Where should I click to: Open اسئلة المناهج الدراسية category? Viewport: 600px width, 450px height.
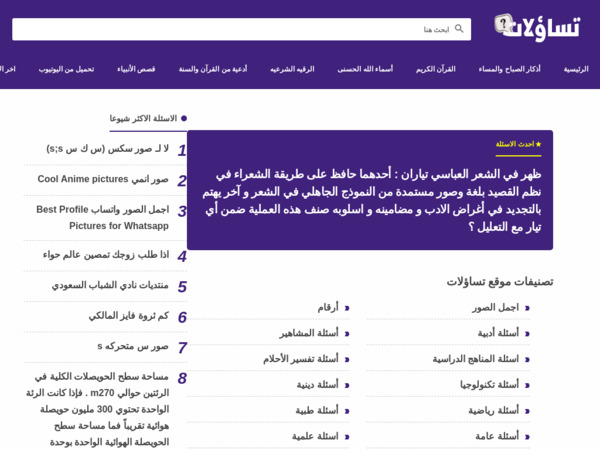[476, 359]
